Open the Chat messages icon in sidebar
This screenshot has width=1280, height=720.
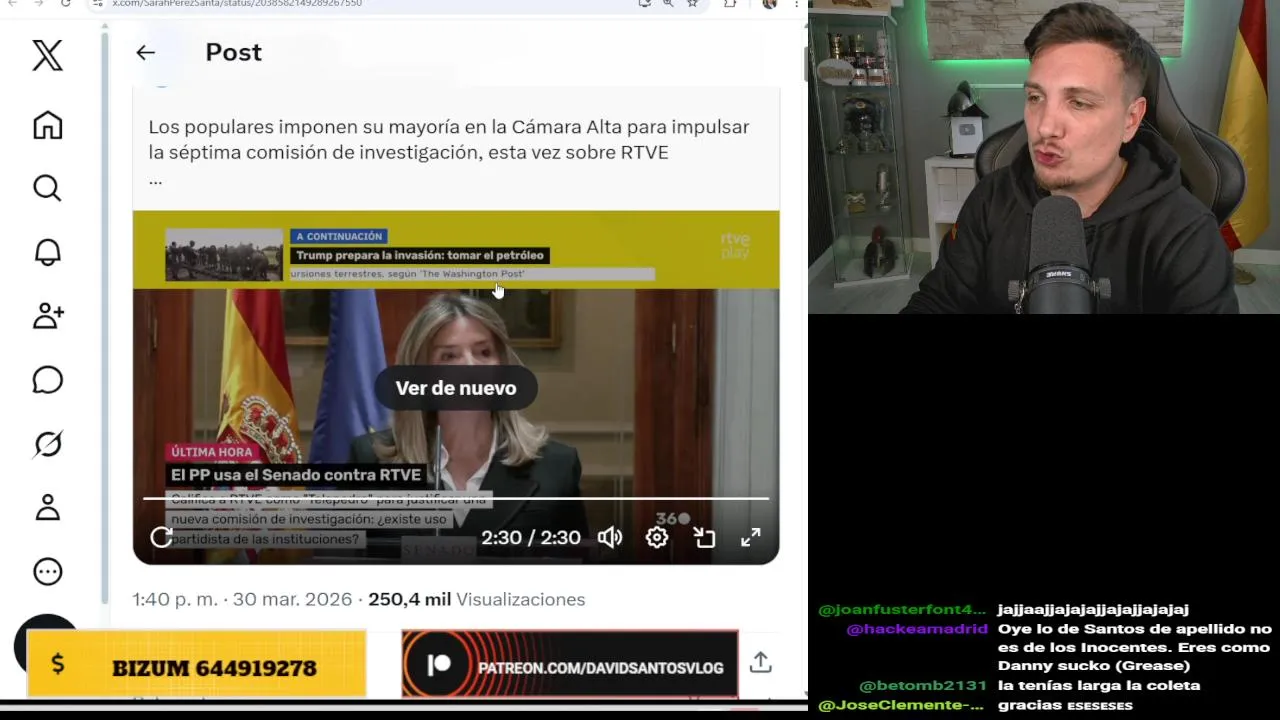pyautogui.click(x=47, y=380)
